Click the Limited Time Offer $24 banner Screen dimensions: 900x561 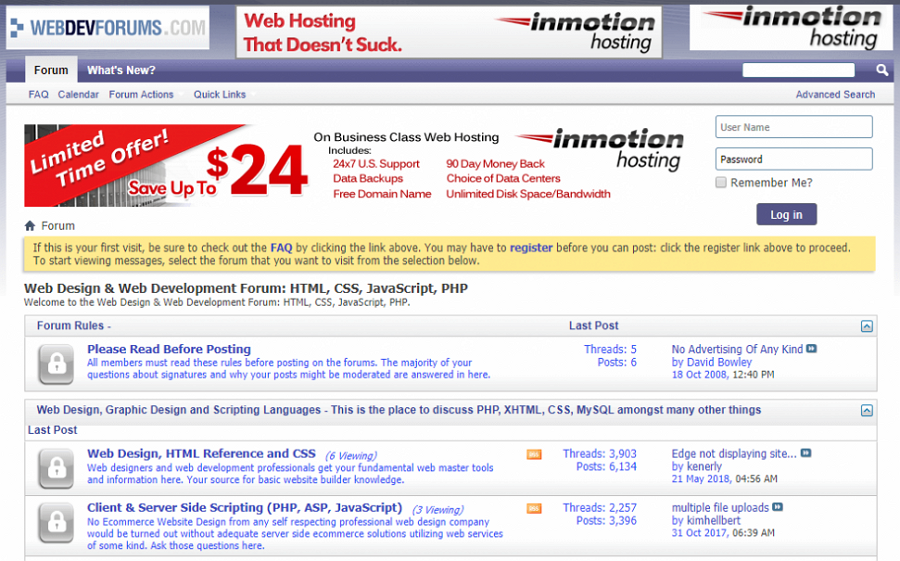pos(354,165)
